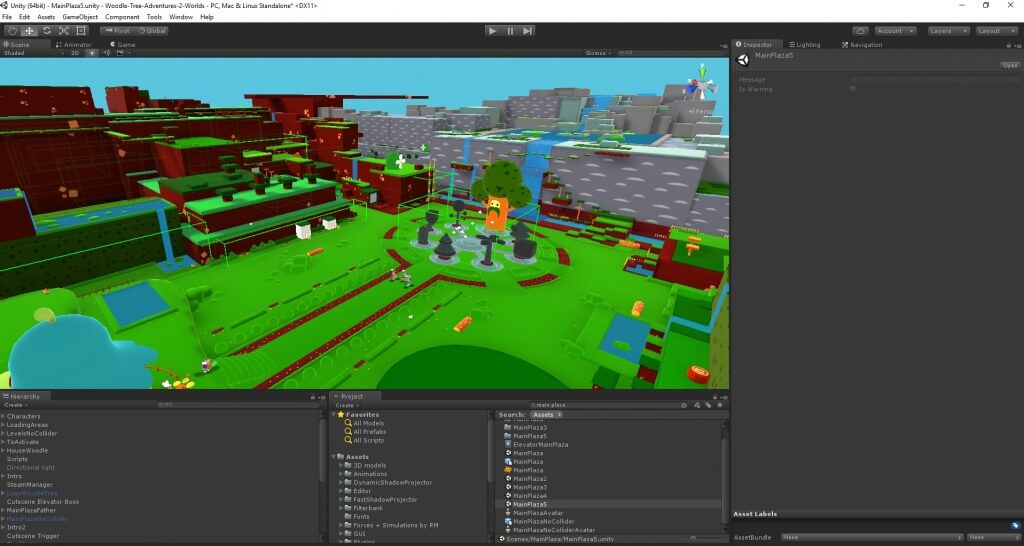The width and height of the screenshot is (1024, 546).
Task: Open the Hierarchy Create dropdown
Action: (x=16, y=406)
